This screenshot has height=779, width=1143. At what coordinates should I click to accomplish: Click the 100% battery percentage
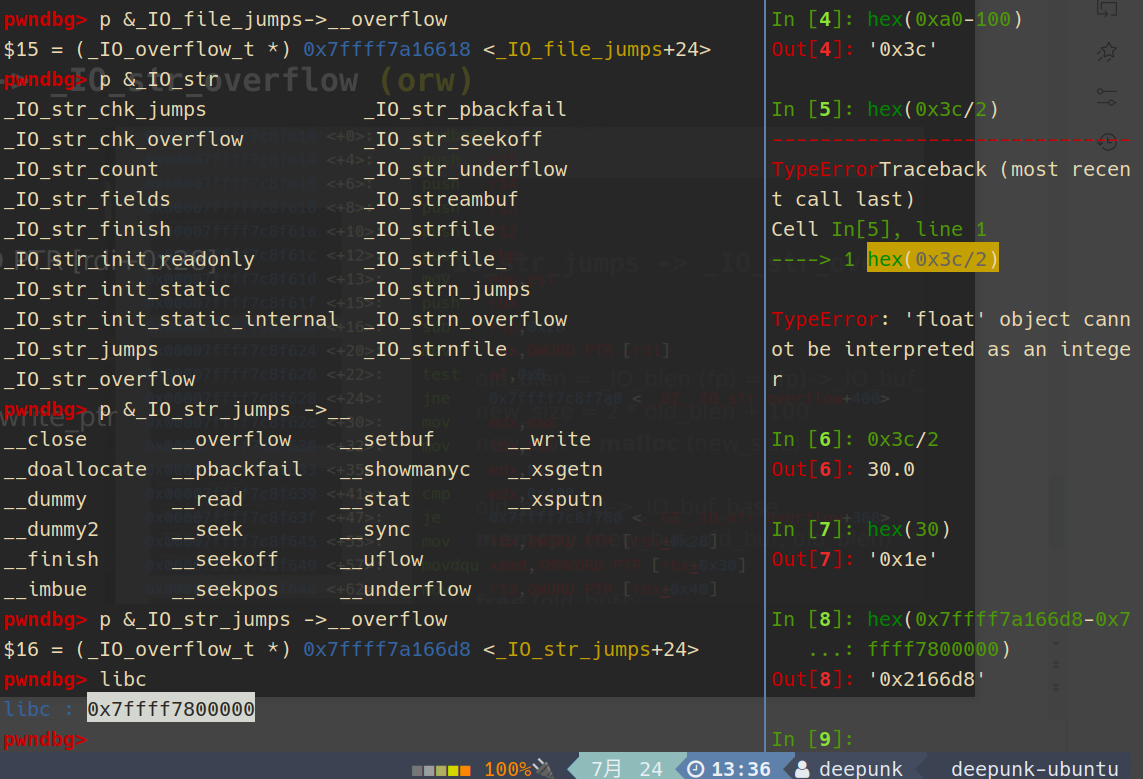[x=507, y=769]
